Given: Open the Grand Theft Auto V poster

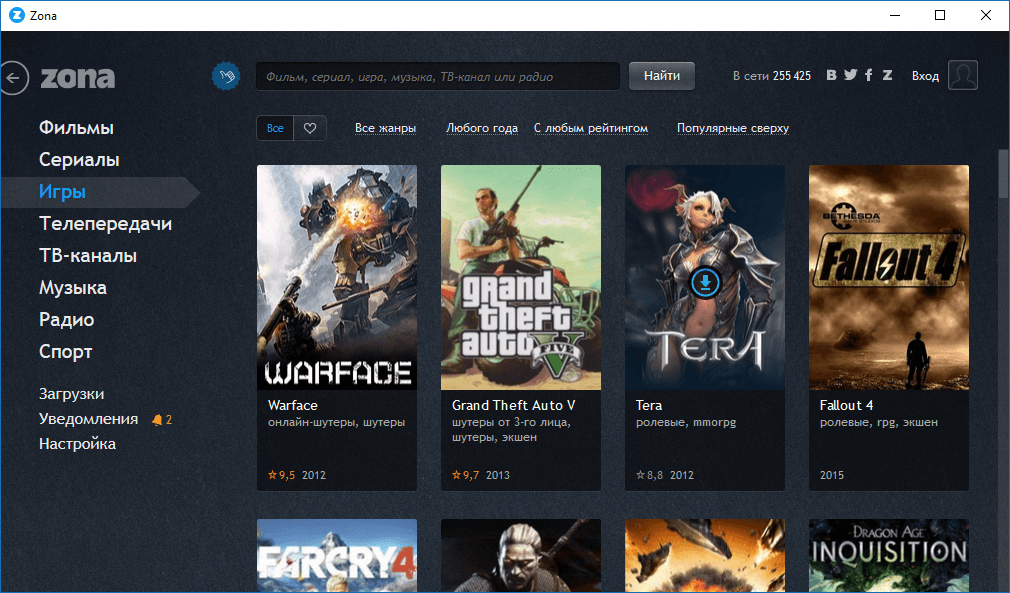Looking at the screenshot, I should pos(520,278).
